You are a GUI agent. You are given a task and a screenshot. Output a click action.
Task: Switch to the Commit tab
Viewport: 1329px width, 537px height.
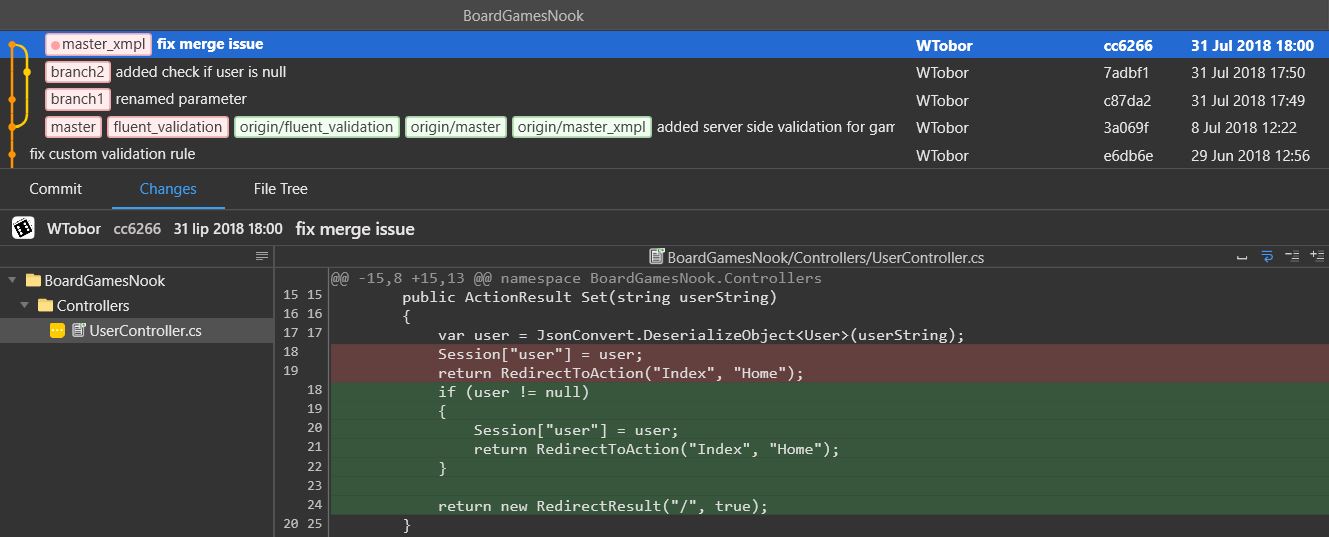[x=56, y=189]
